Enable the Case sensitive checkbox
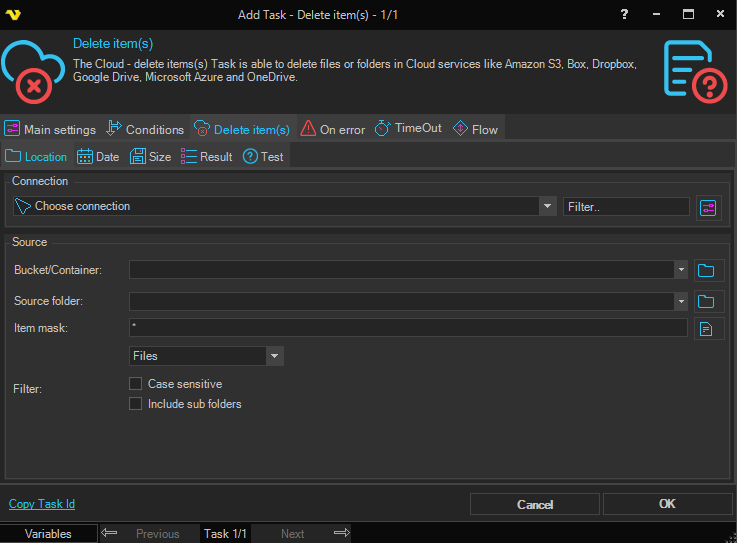Screen dimensions: 737x543 pos(136,384)
